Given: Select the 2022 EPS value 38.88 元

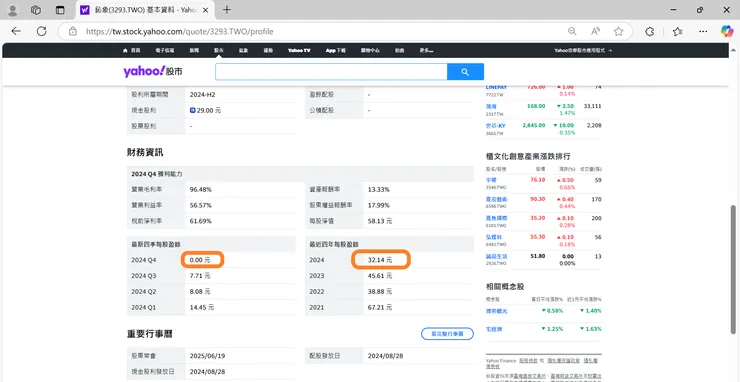Looking at the screenshot, I should click(x=380, y=292).
